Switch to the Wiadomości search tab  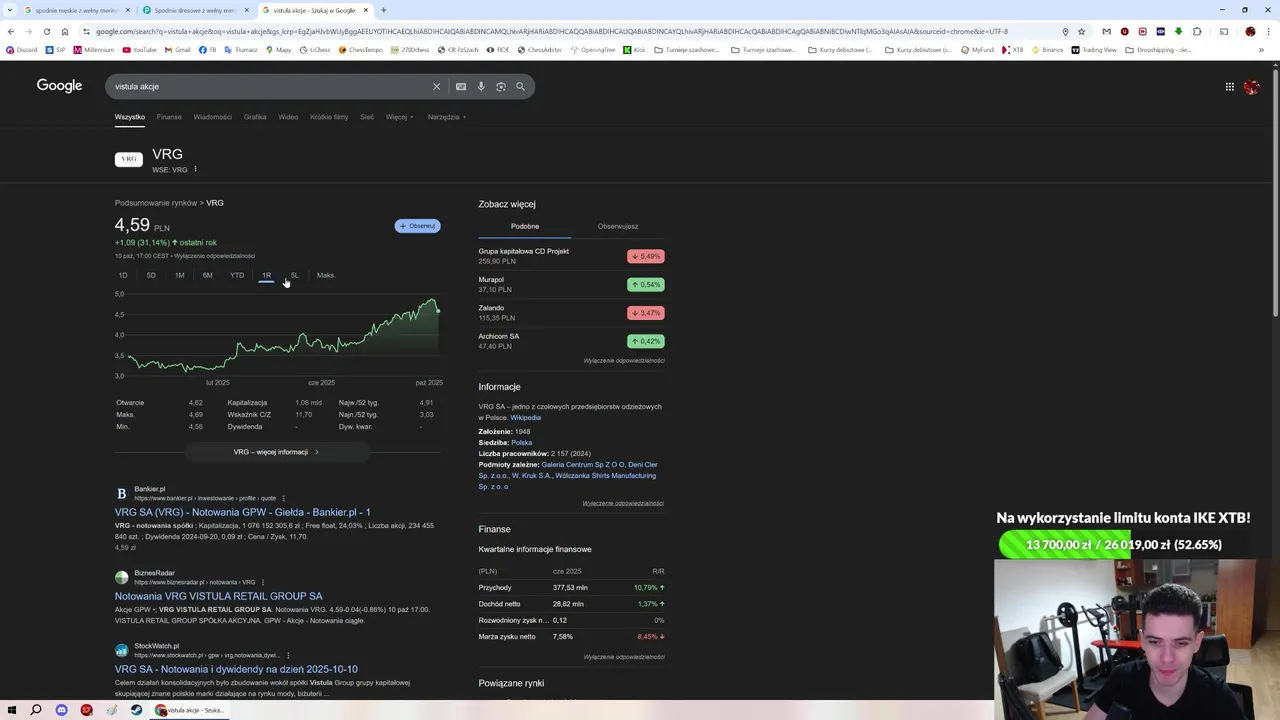coord(212,117)
